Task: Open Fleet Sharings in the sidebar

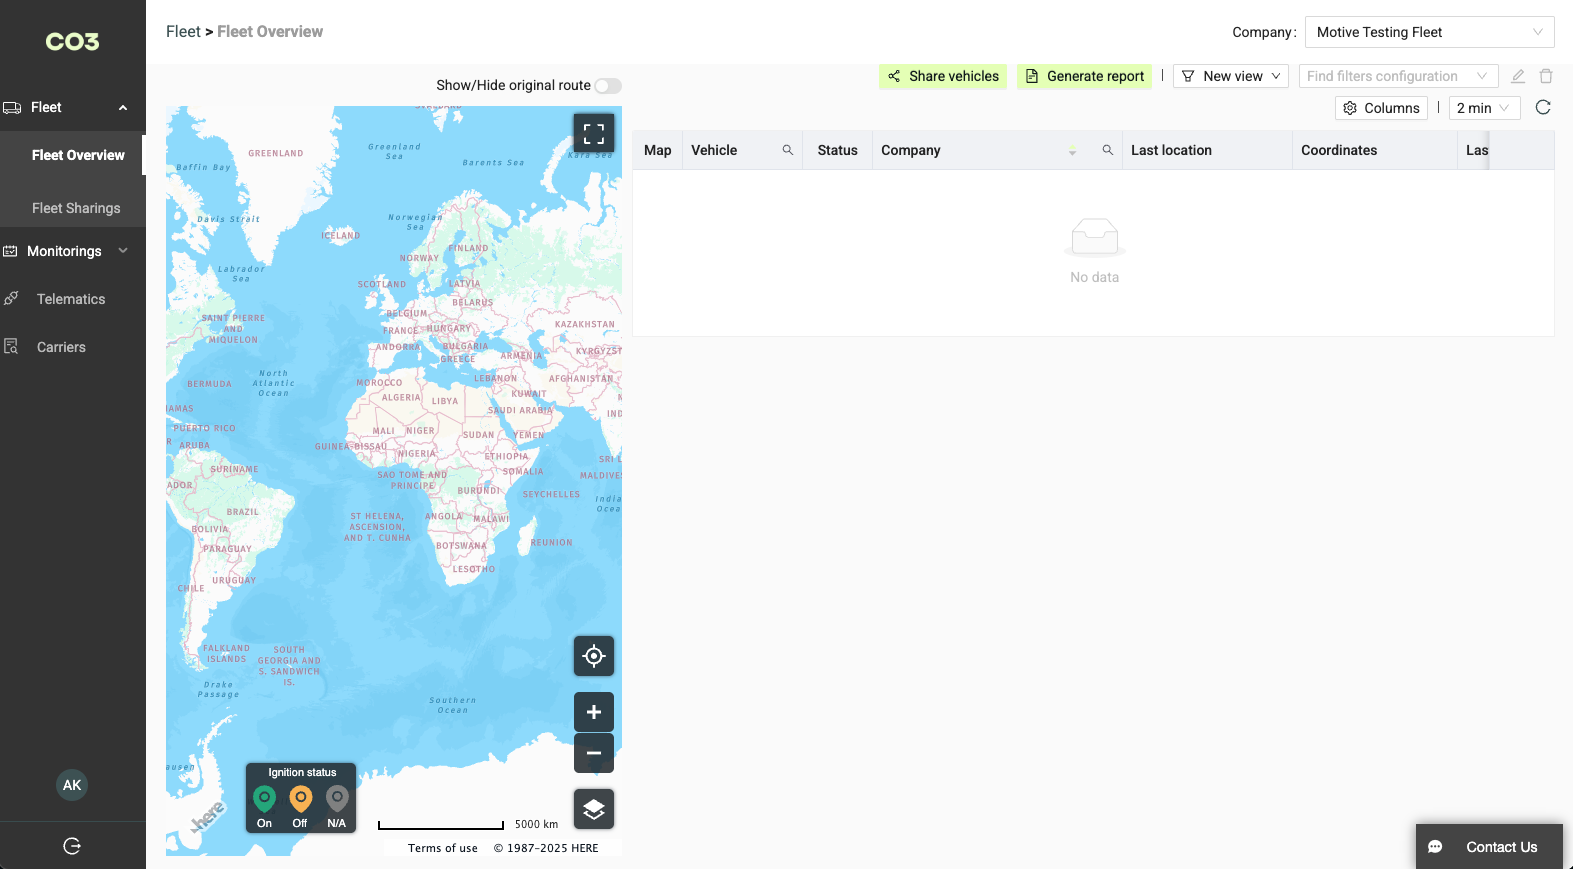Action: point(76,208)
